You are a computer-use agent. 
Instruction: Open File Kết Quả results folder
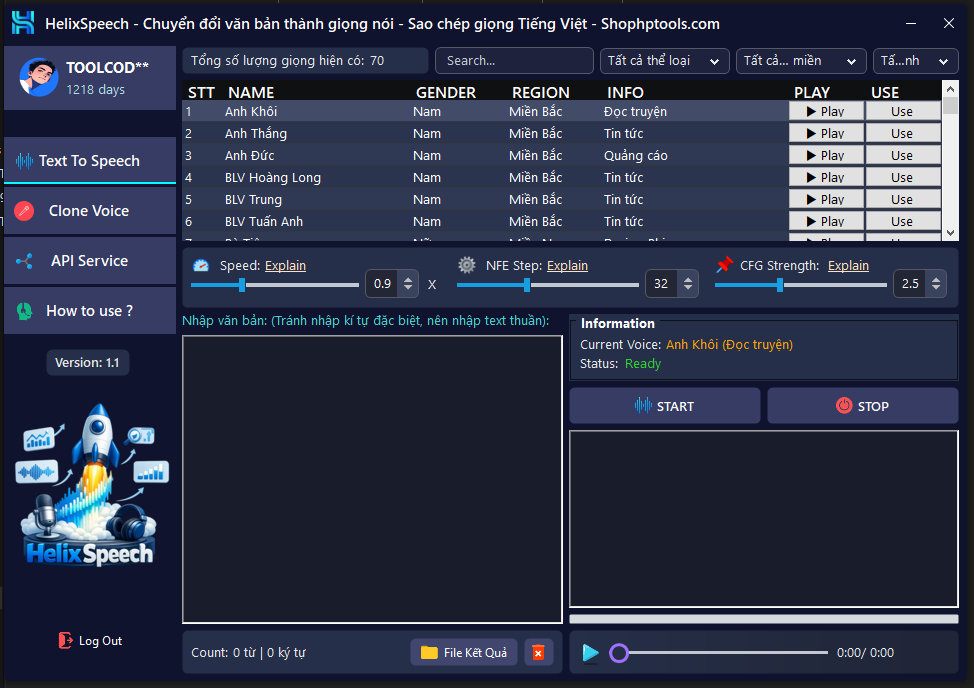[464, 653]
